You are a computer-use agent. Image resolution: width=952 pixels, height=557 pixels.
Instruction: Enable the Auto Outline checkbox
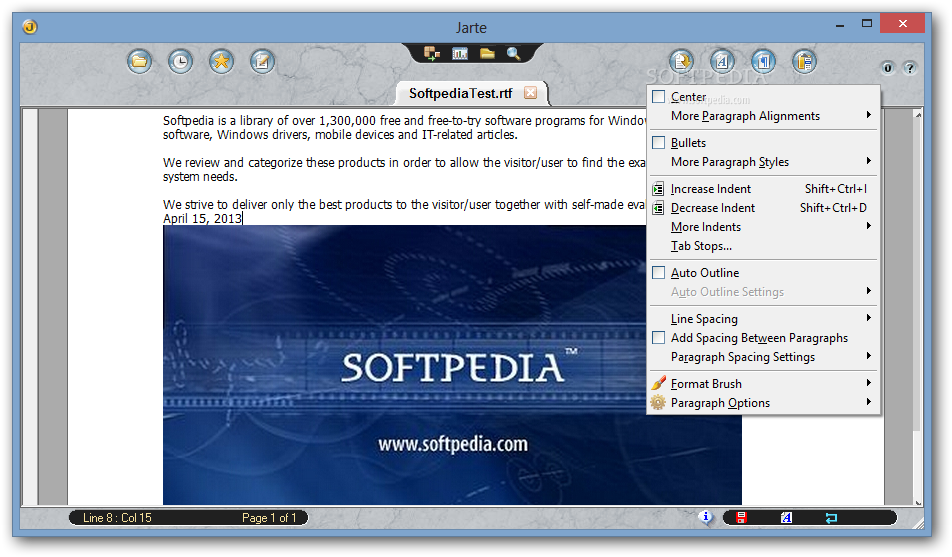[x=658, y=273]
